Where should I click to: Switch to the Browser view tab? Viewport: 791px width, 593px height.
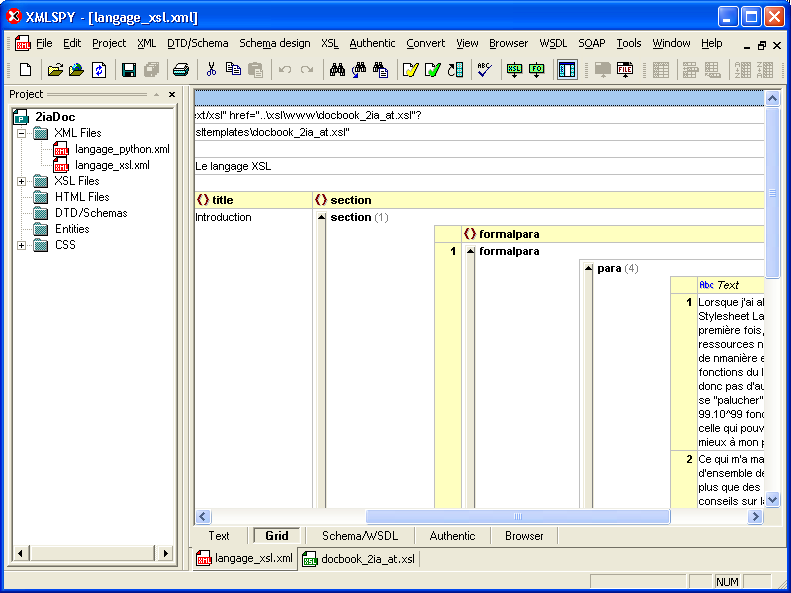click(524, 536)
